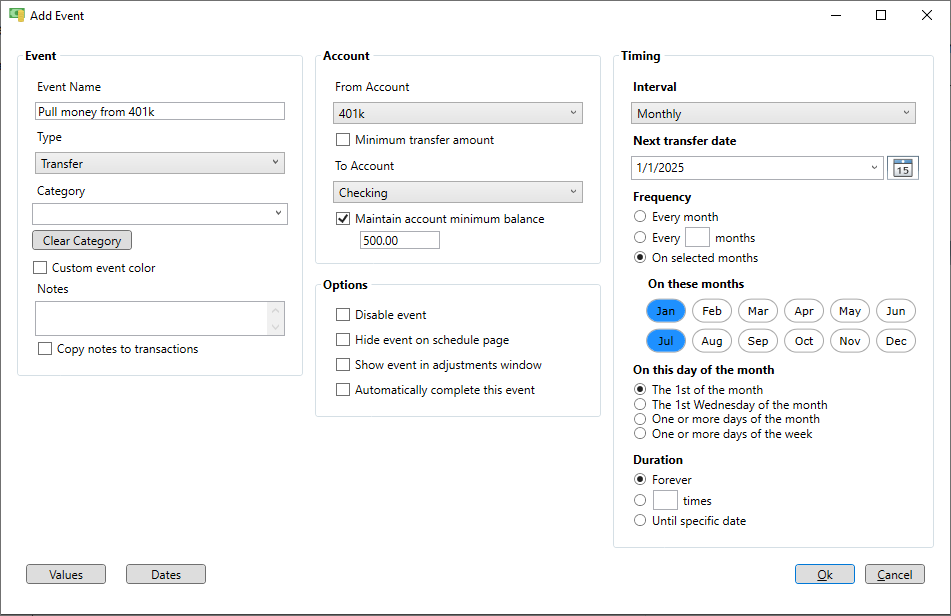Viewport: 951px width, 616px height.
Task: Click the Event Name text field
Action: (160, 112)
